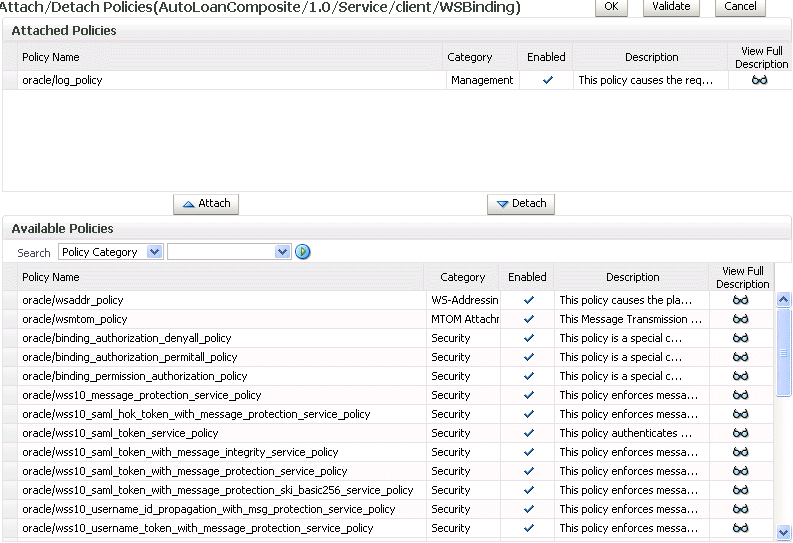This screenshot has width=793, height=543.
Task: Cancel the attach/detach dialog
Action: (x=740, y=7)
